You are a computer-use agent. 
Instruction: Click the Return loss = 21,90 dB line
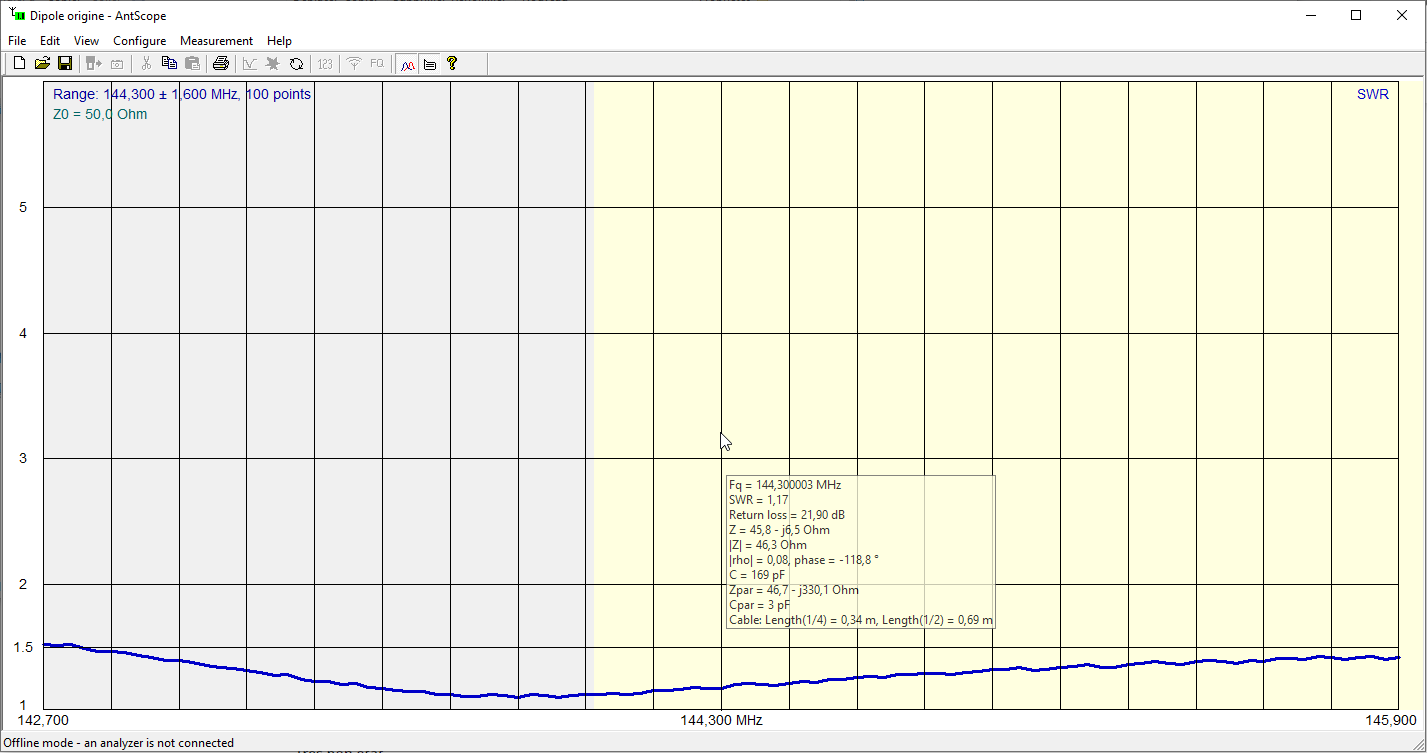tap(787, 515)
